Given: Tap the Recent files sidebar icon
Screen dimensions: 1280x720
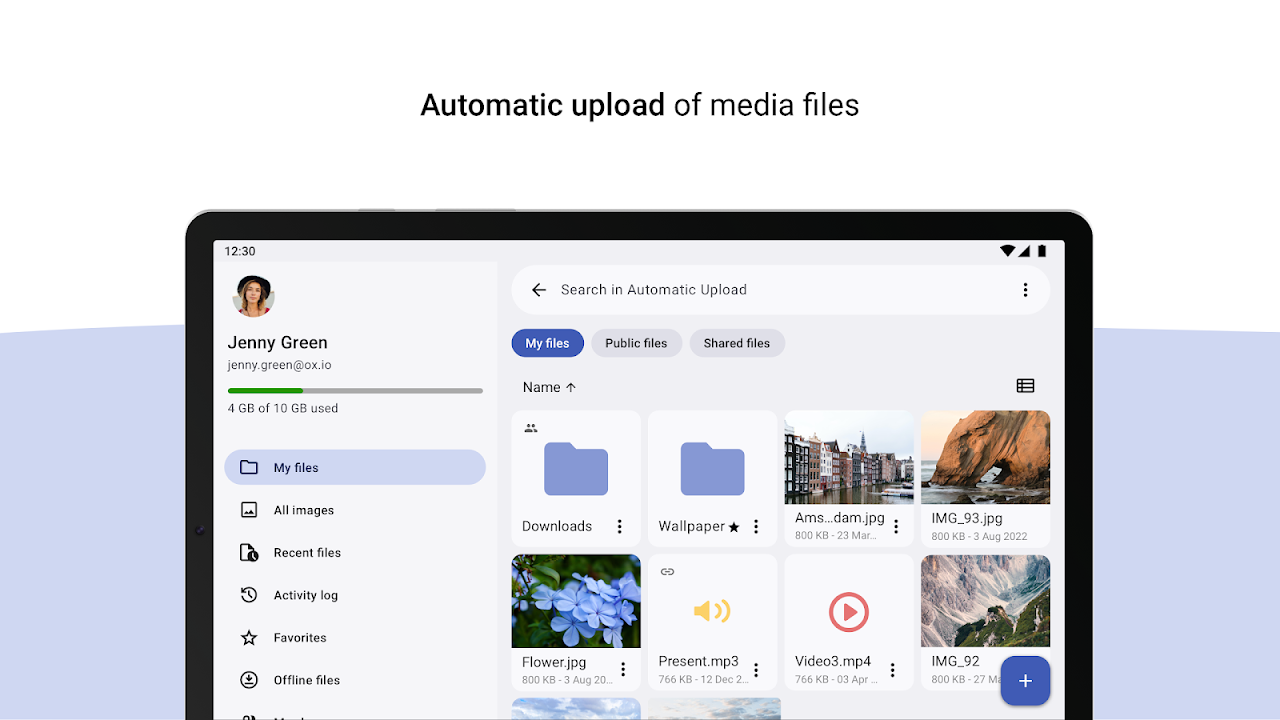Looking at the screenshot, I should pyautogui.click(x=249, y=553).
